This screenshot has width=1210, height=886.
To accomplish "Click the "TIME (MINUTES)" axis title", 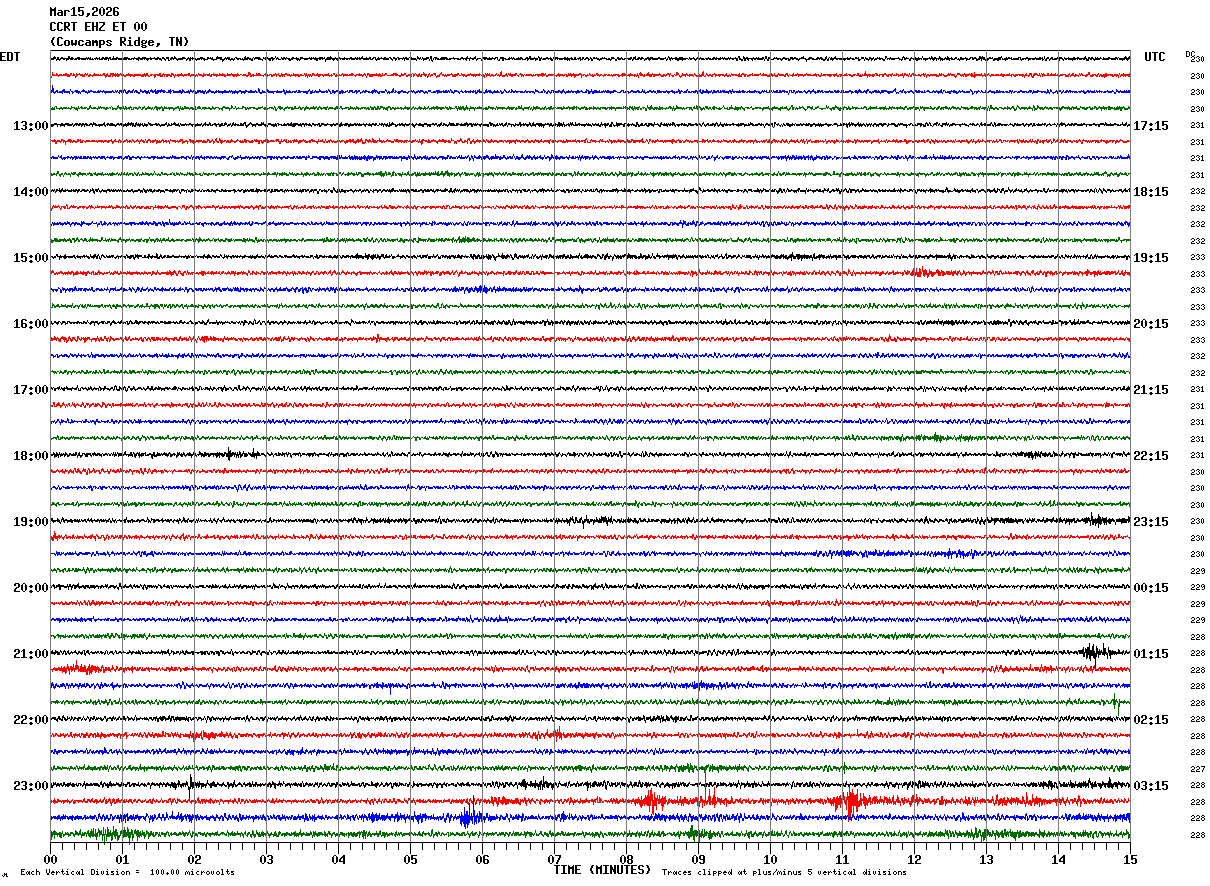I will coord(602,870).
